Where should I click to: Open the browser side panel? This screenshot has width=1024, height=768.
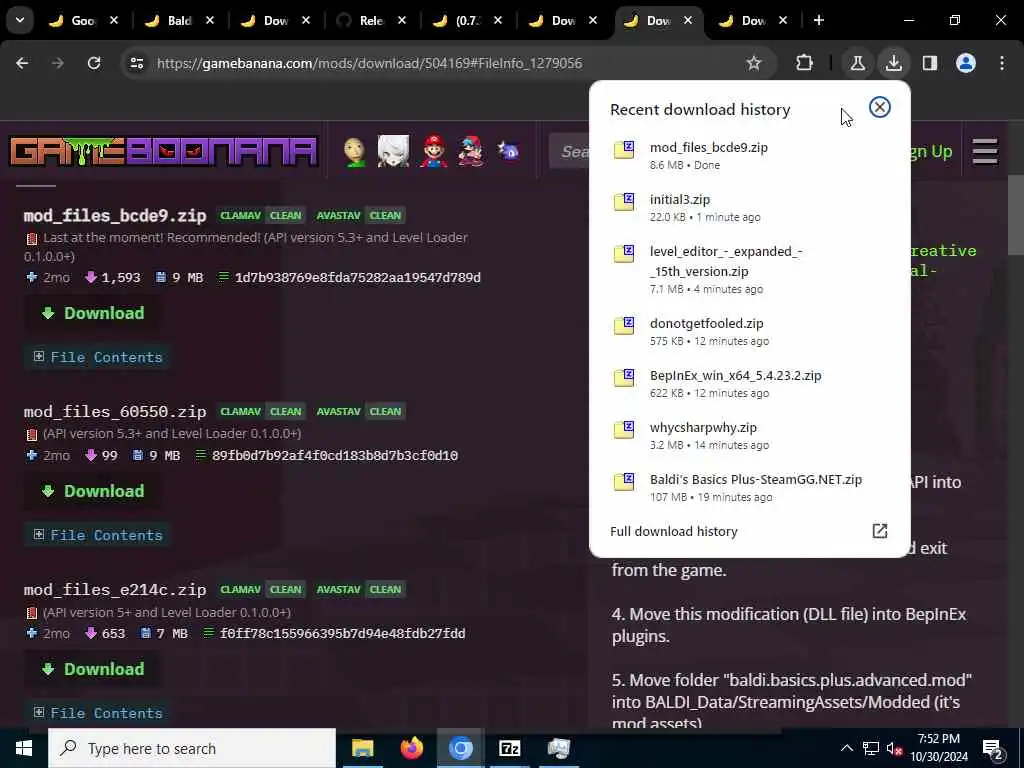[x=930, y=63]
